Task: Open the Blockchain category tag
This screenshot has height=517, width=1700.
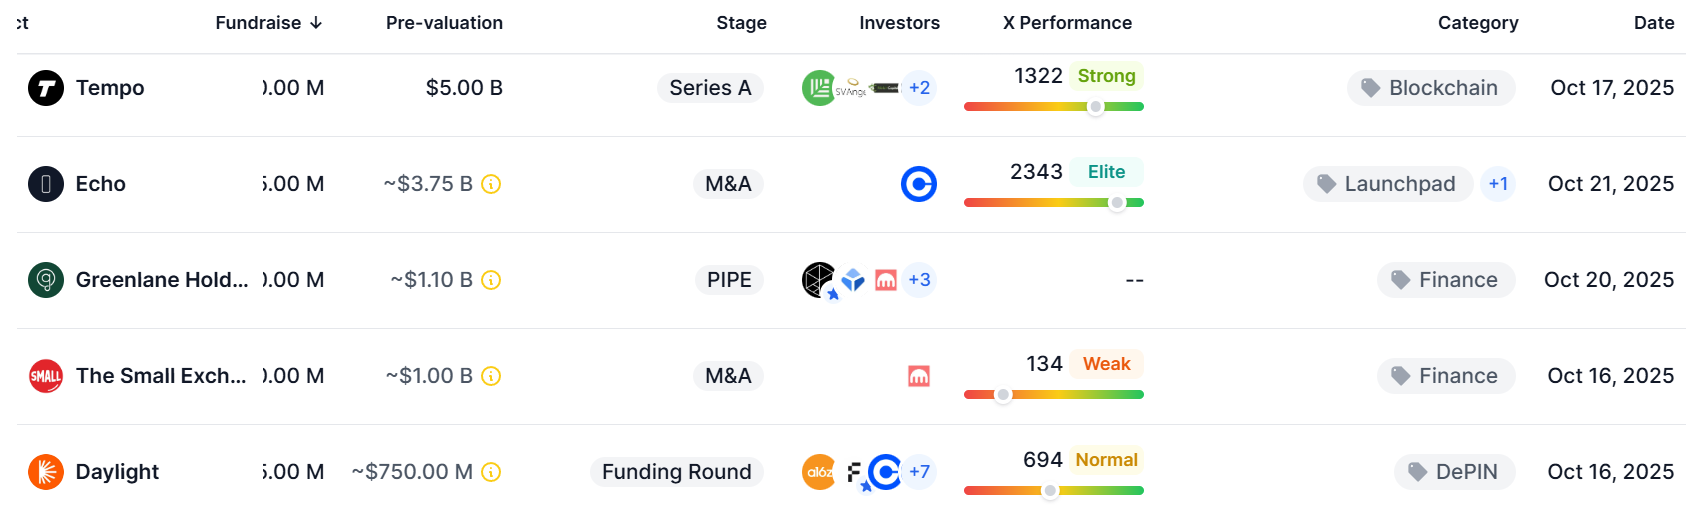Action: tap(1431, 88)
